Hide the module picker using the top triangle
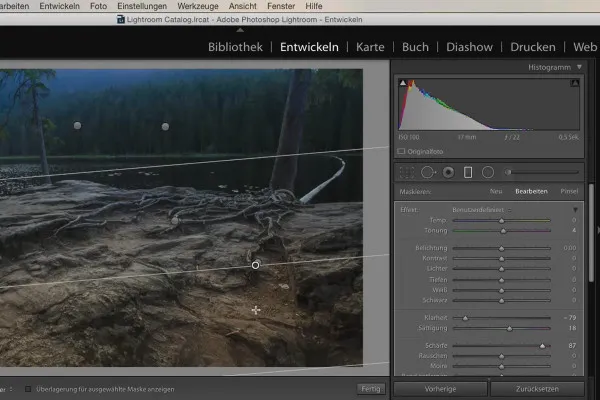This screenshot has height=400, width=600. (240, 30)
